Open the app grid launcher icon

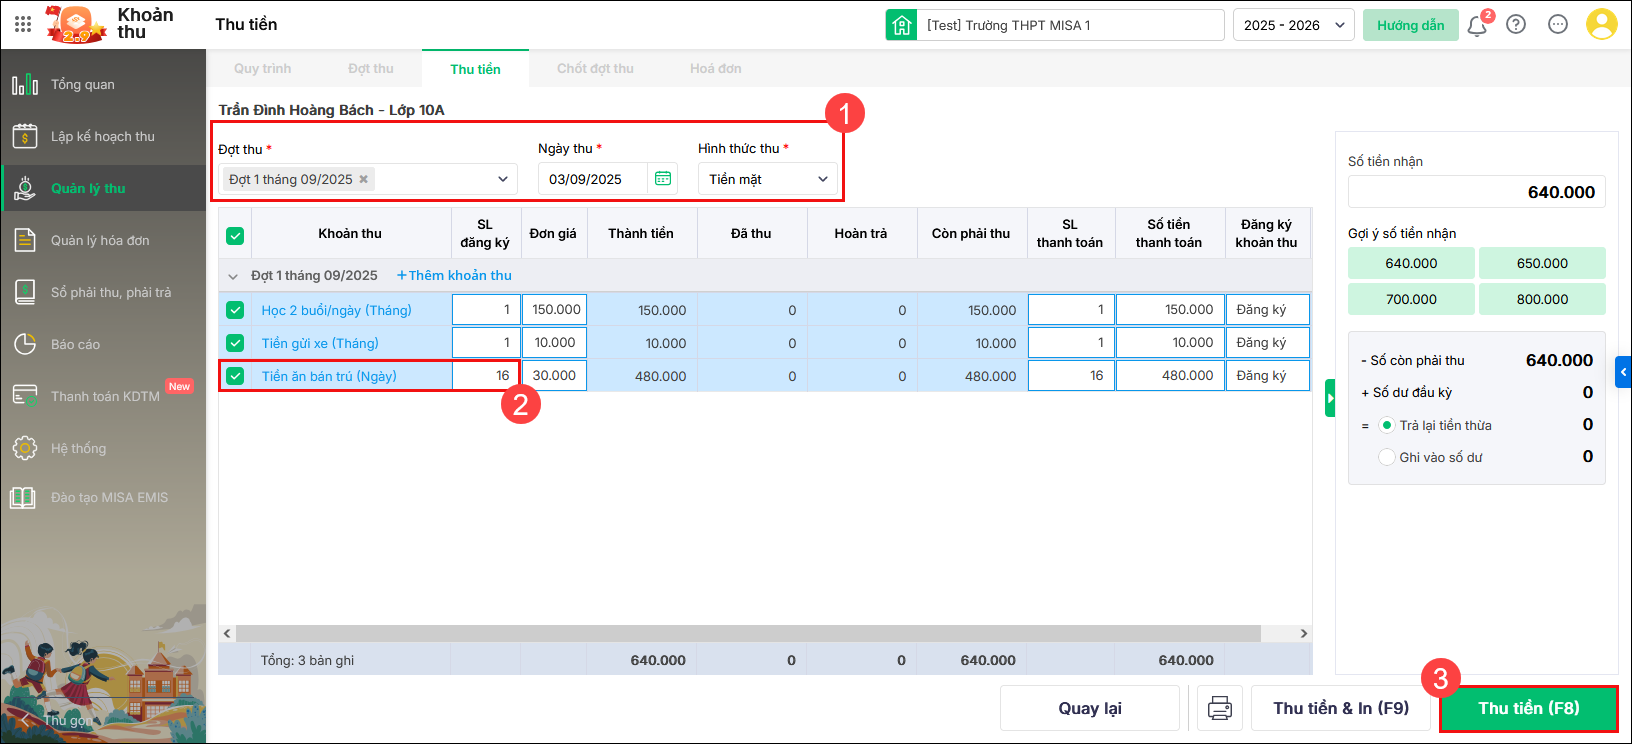coord(23,24)
